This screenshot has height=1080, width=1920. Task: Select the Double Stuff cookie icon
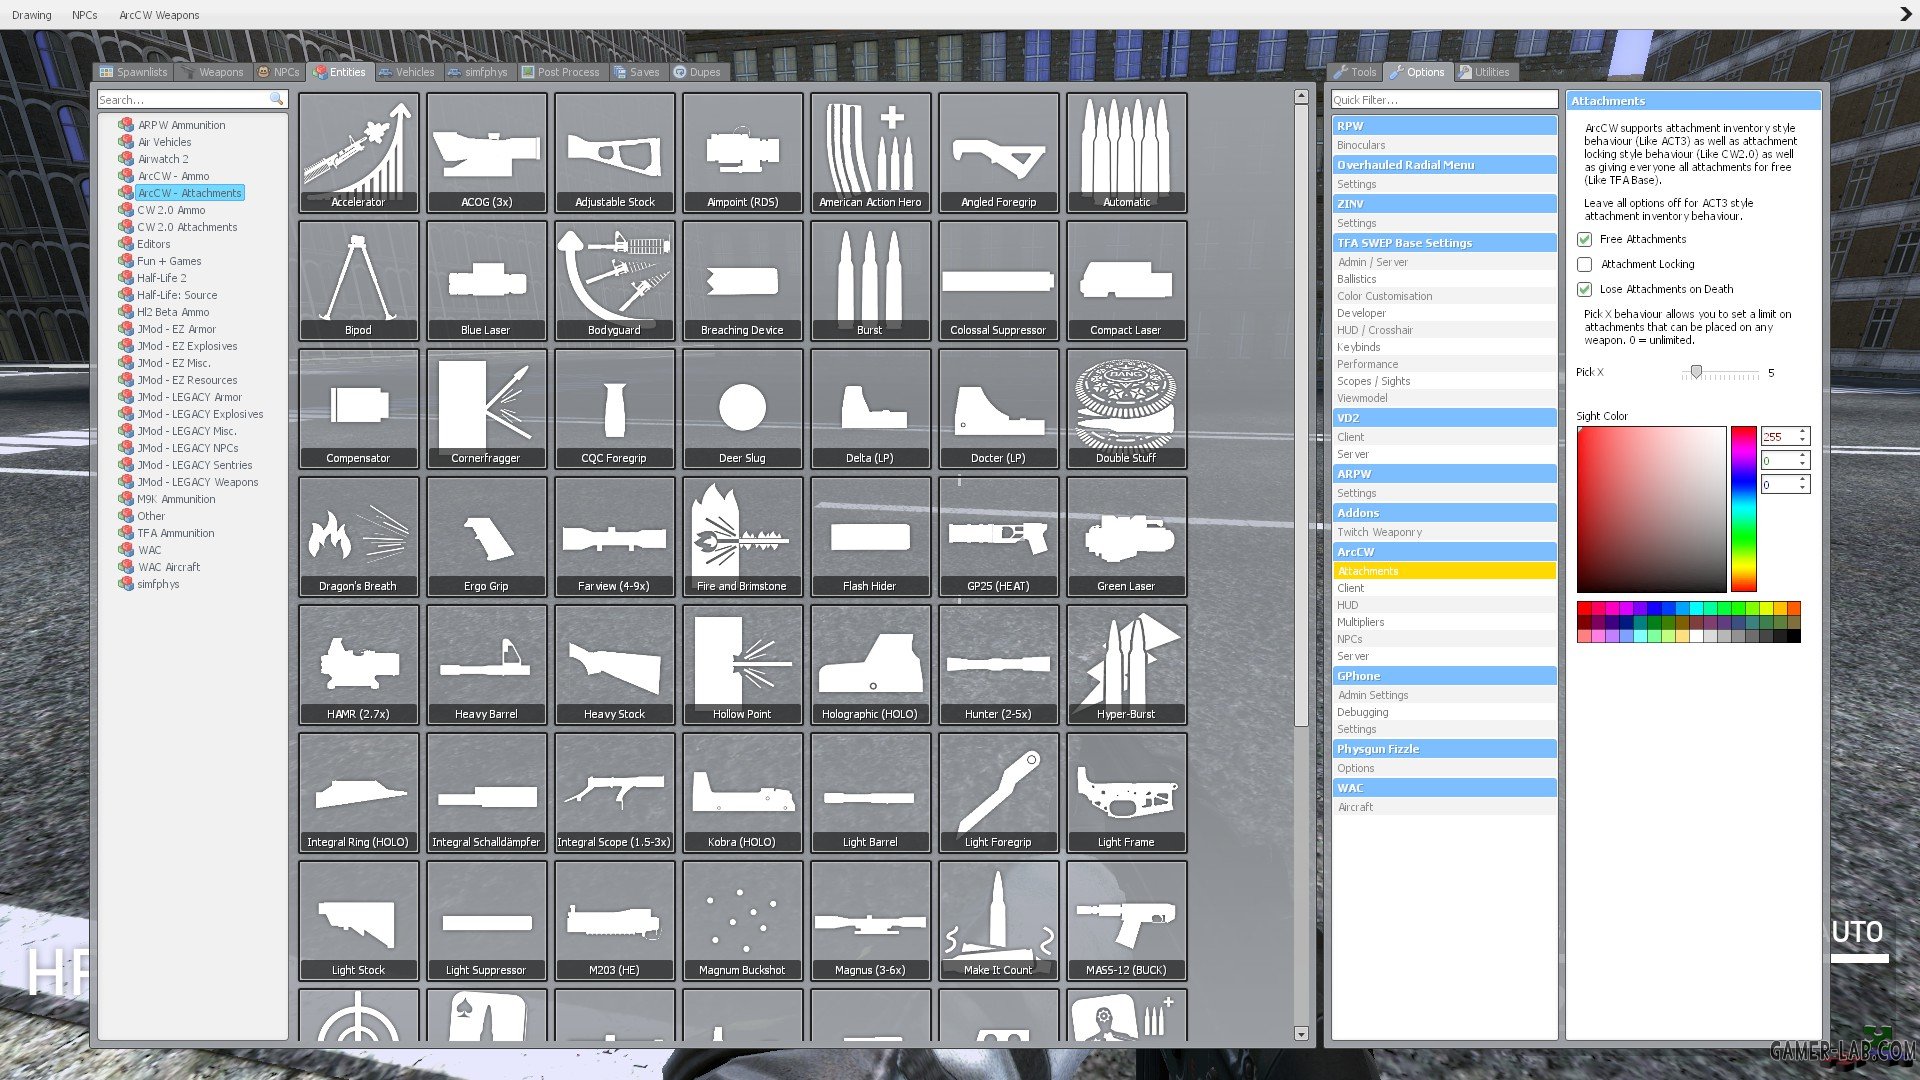tap(1126, 408)
